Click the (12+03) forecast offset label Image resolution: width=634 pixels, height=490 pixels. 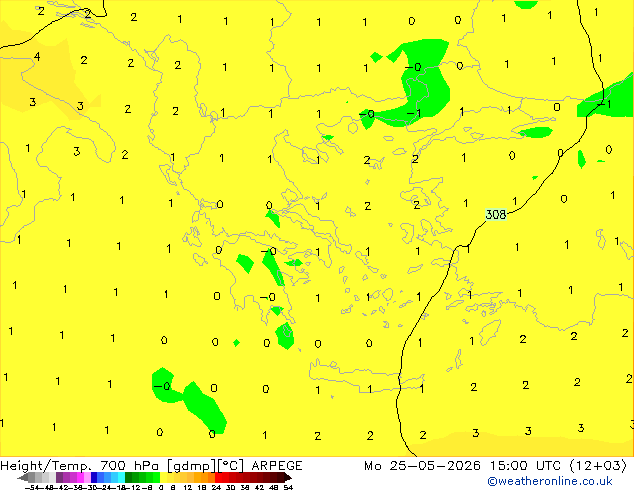(598, 466)
